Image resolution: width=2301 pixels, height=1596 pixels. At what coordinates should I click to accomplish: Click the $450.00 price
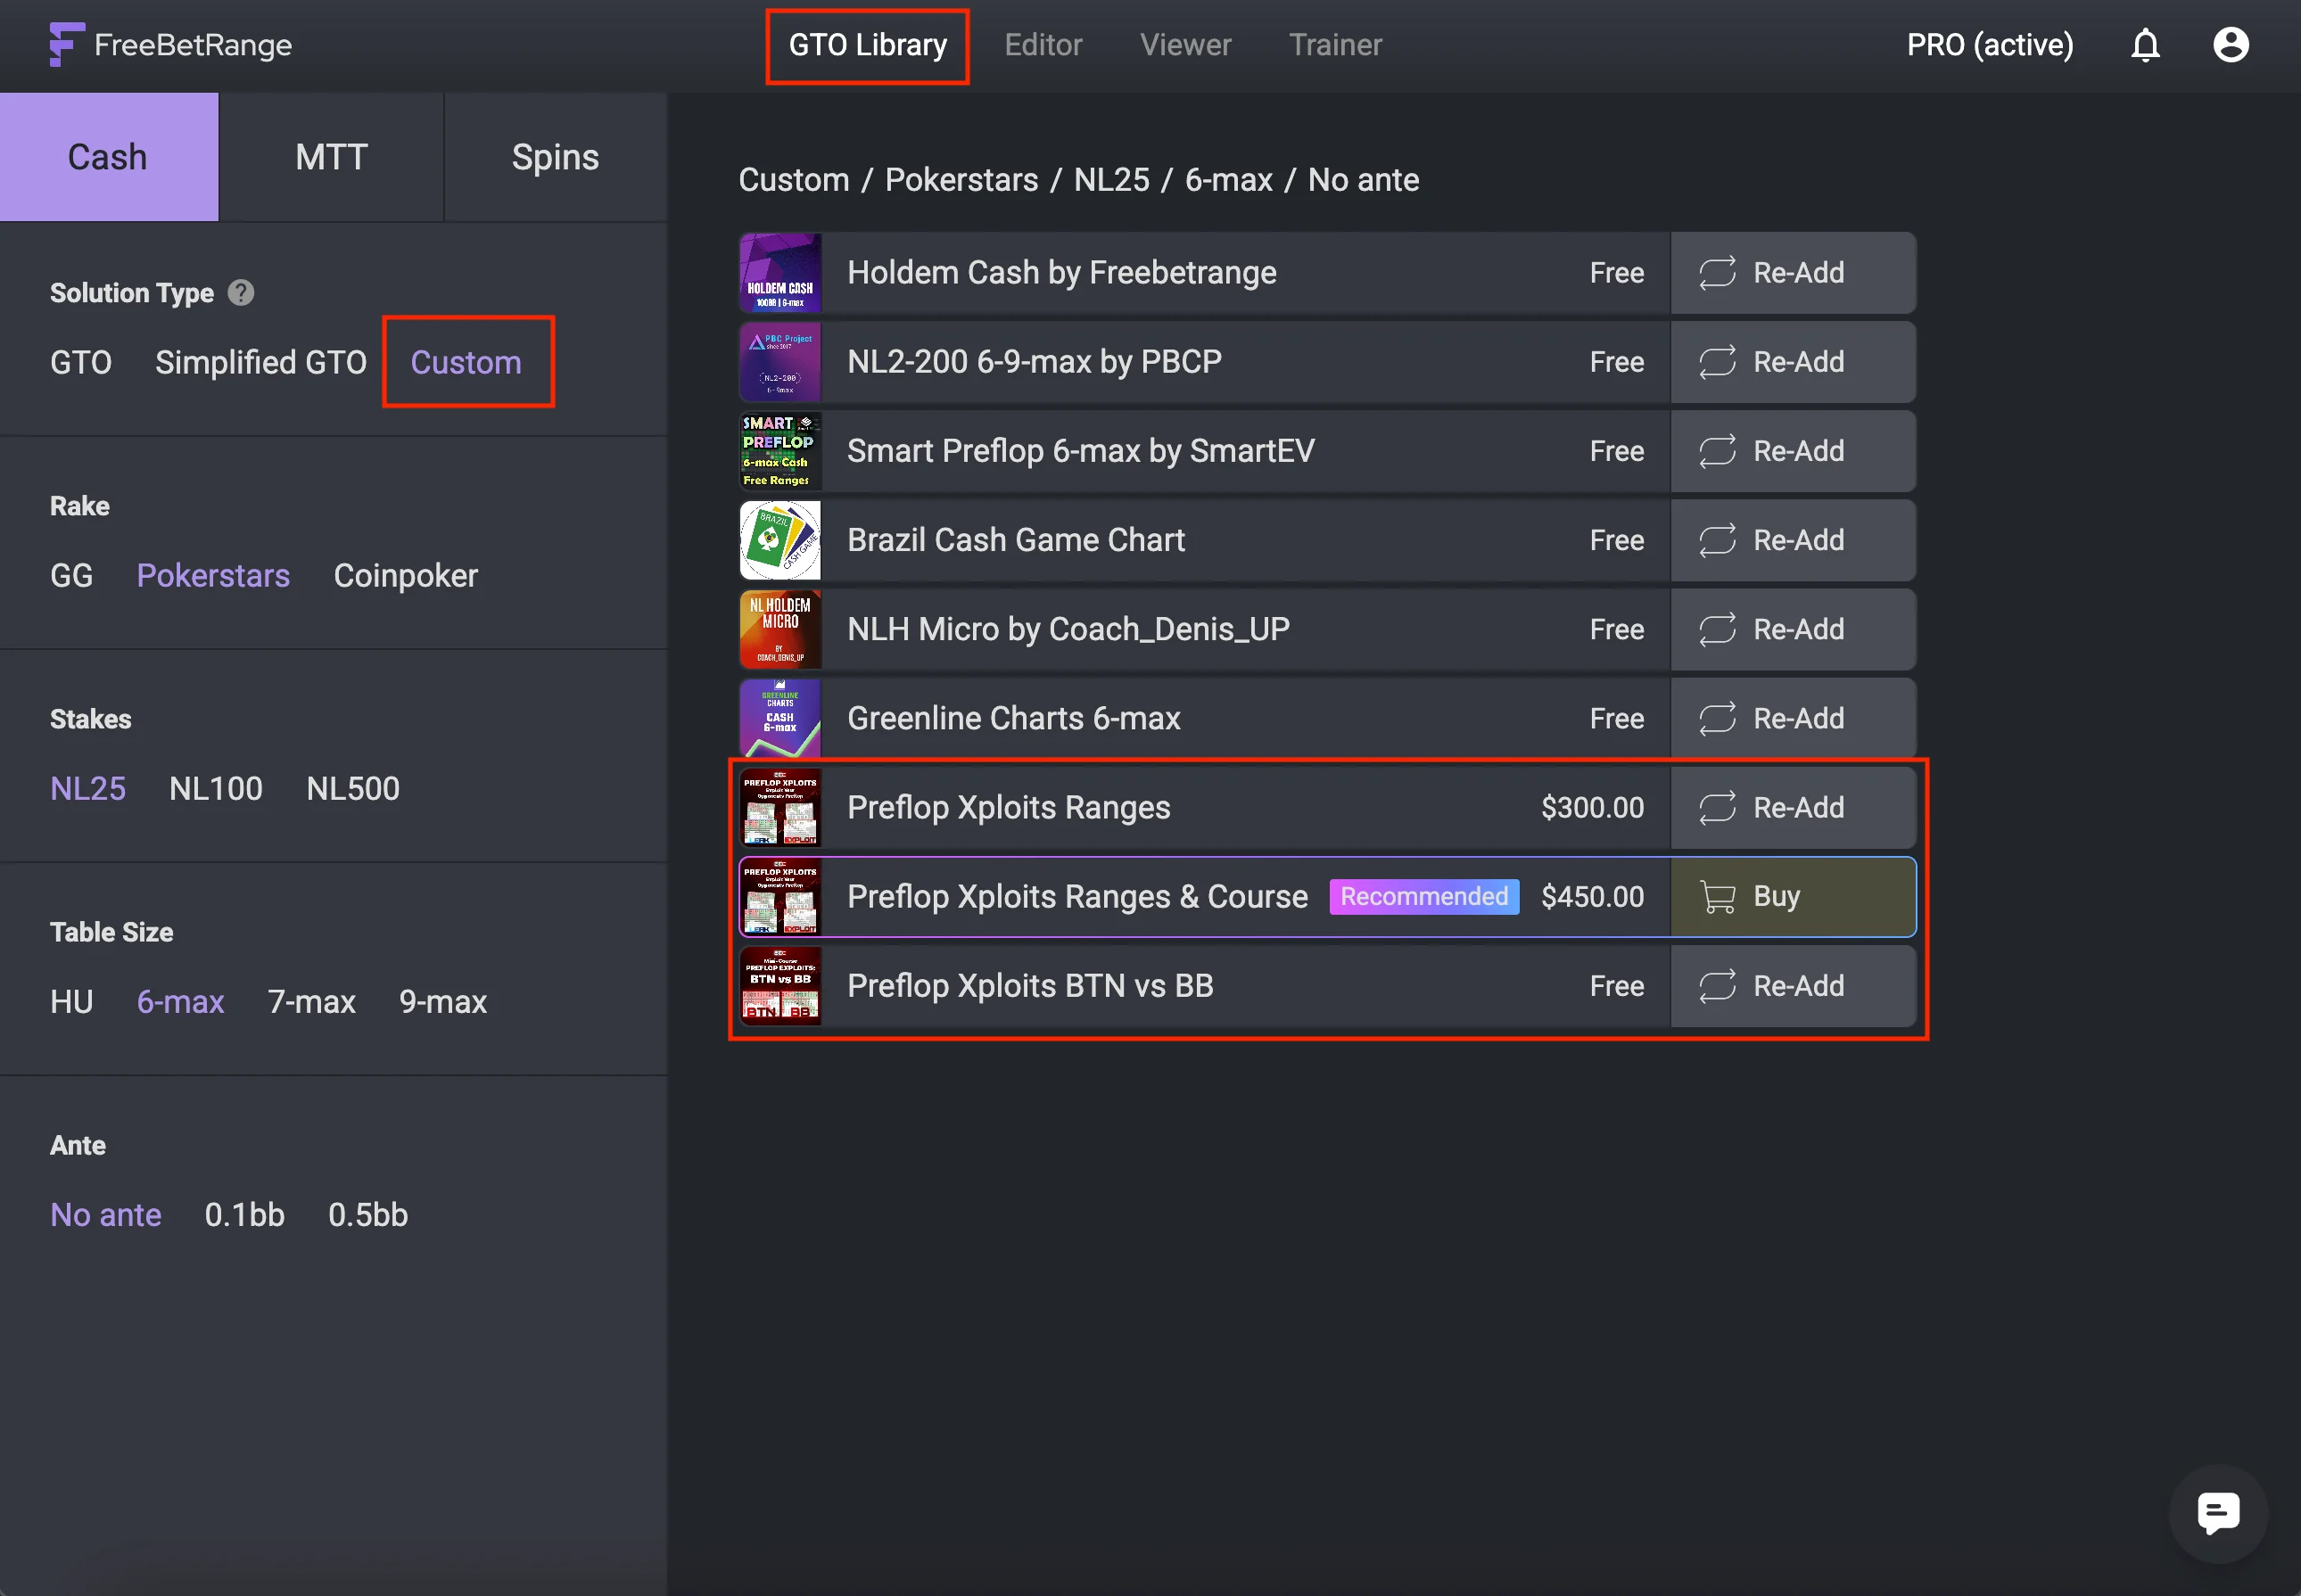(x=1592, y=896)
